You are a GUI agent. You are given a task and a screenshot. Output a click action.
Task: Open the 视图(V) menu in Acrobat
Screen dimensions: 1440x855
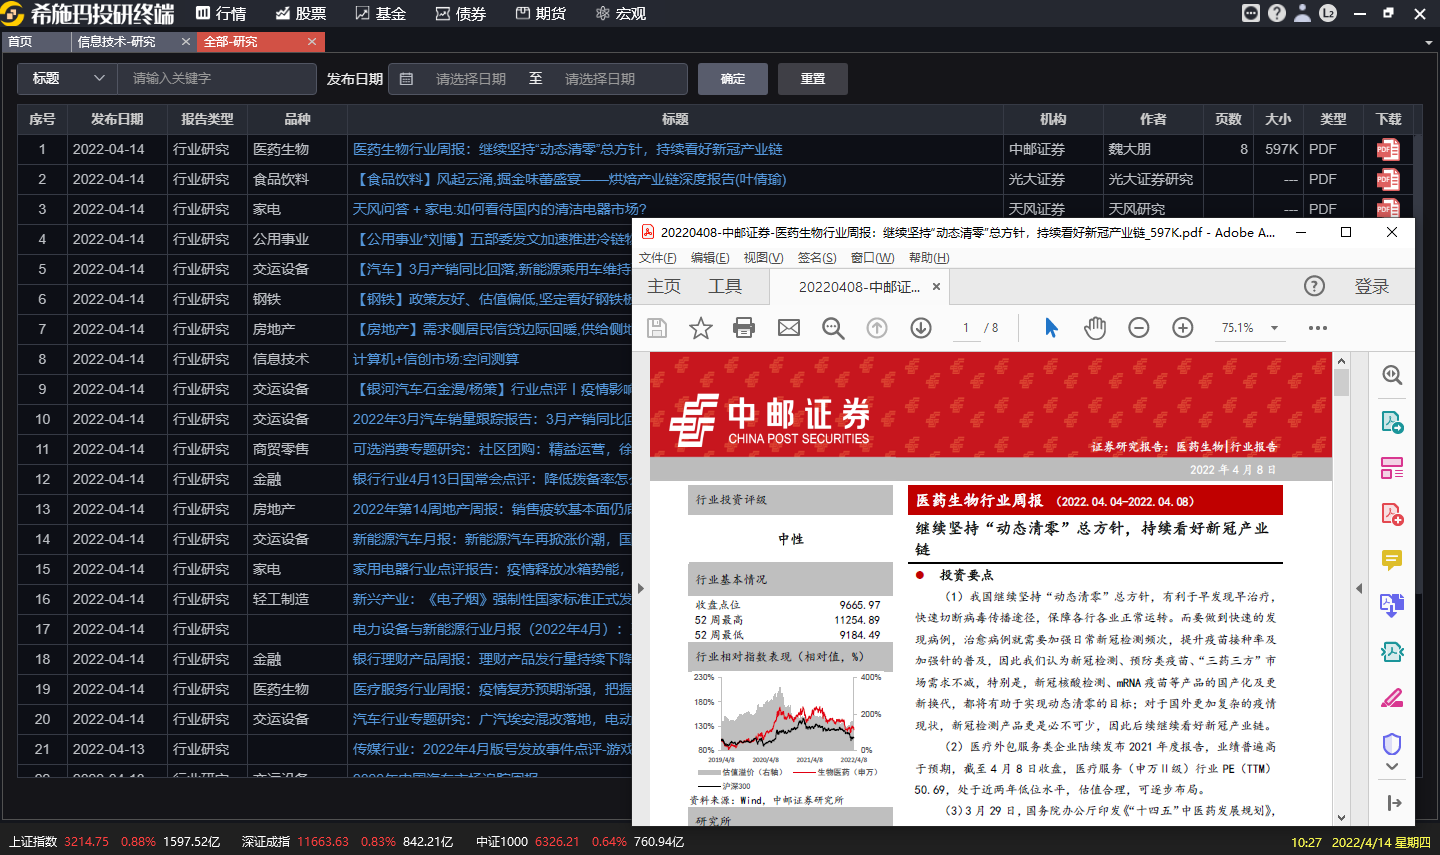(763, 257)
